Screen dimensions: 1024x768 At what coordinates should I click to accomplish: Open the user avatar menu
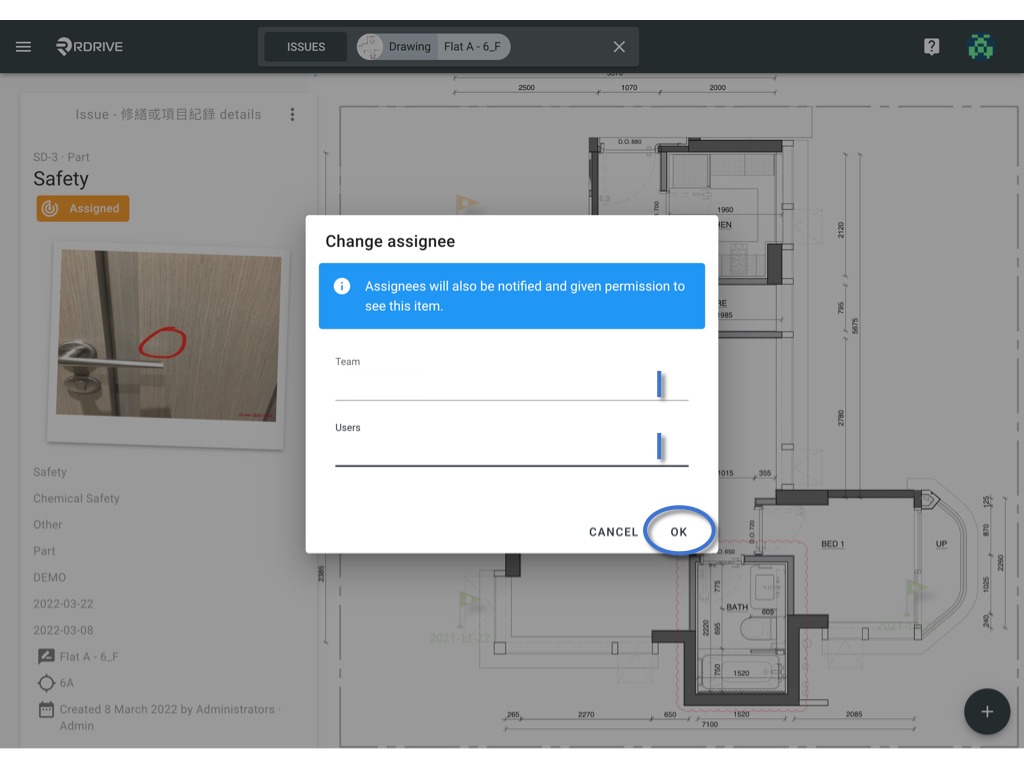point(980,46)
